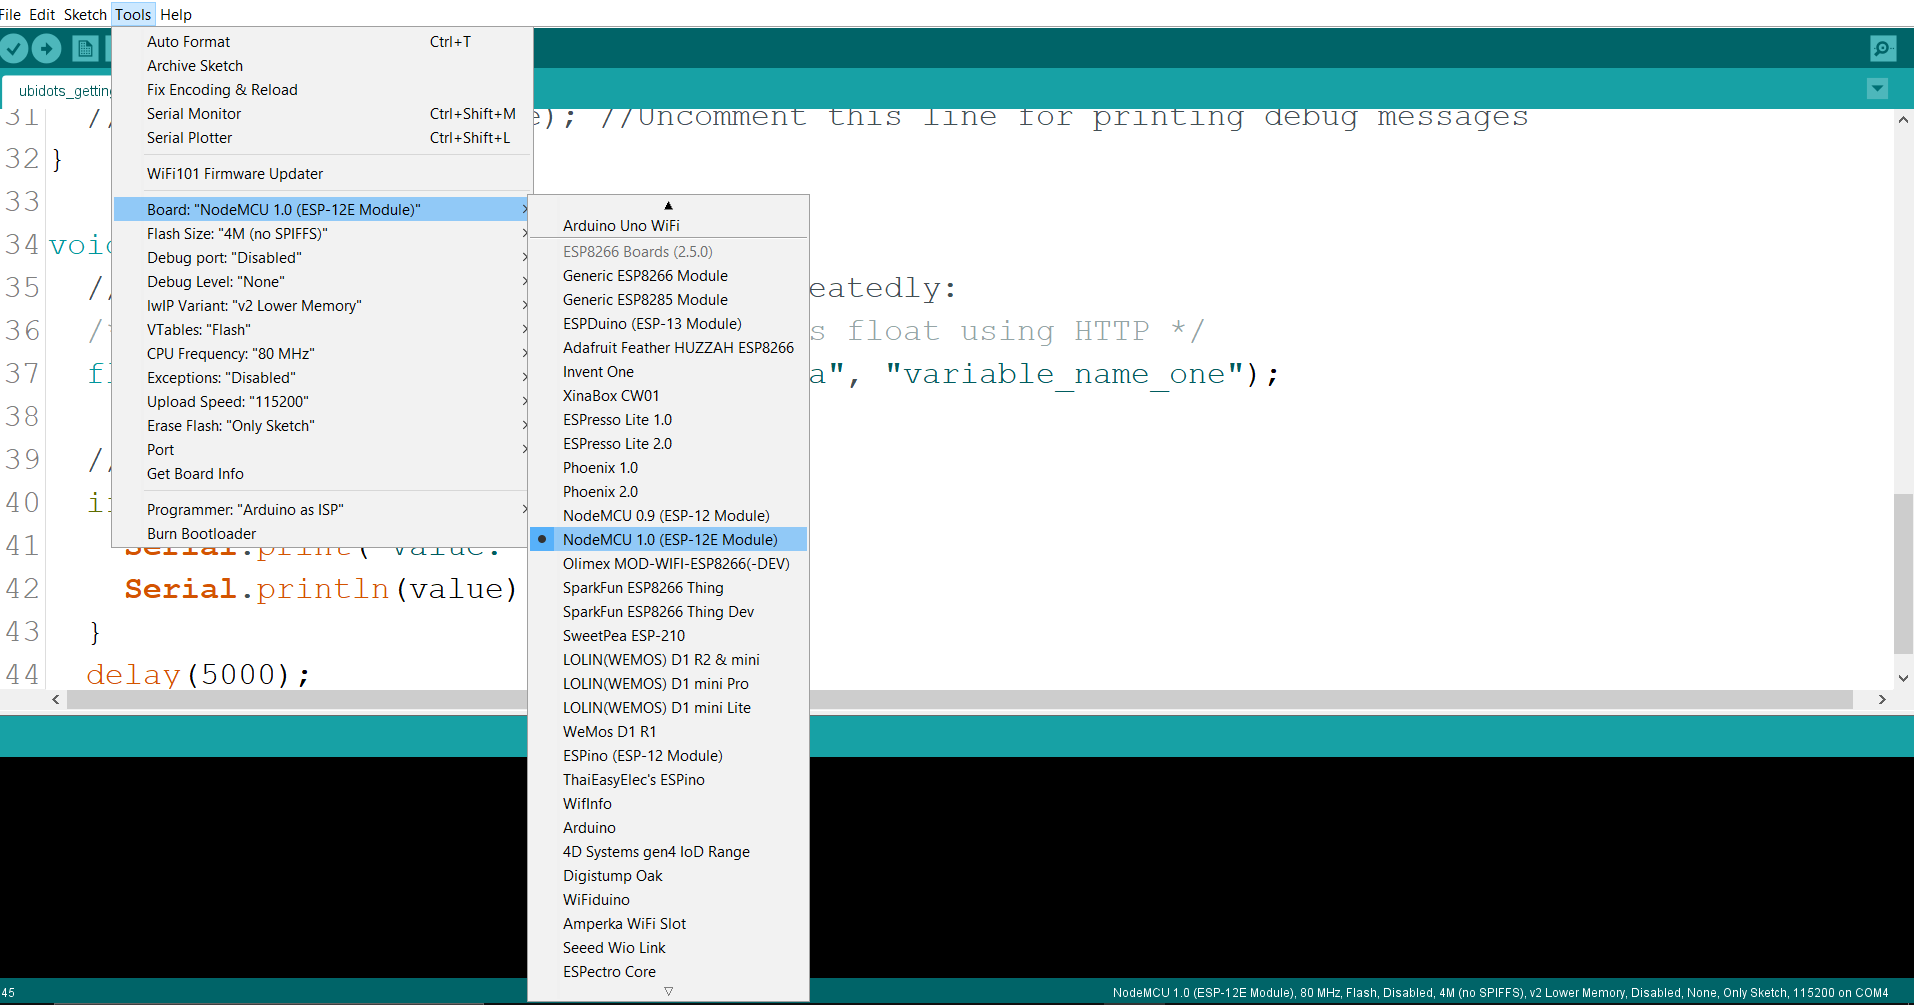Click horizontal scroll-left arrow
1914x1005 pixels.
click(56, 699)
